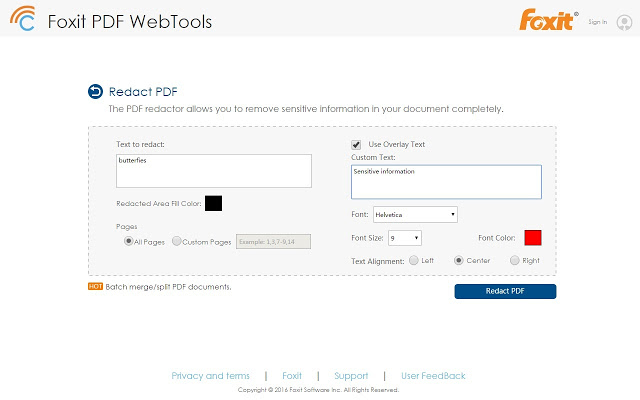Click the orange HOT badge icon

click(95, 286)
